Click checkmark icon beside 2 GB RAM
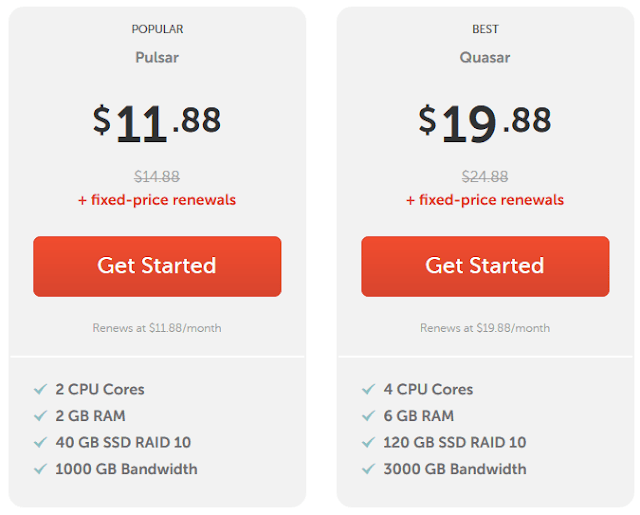The height and width of the screenshot is (515, 640). click(40, 416)
